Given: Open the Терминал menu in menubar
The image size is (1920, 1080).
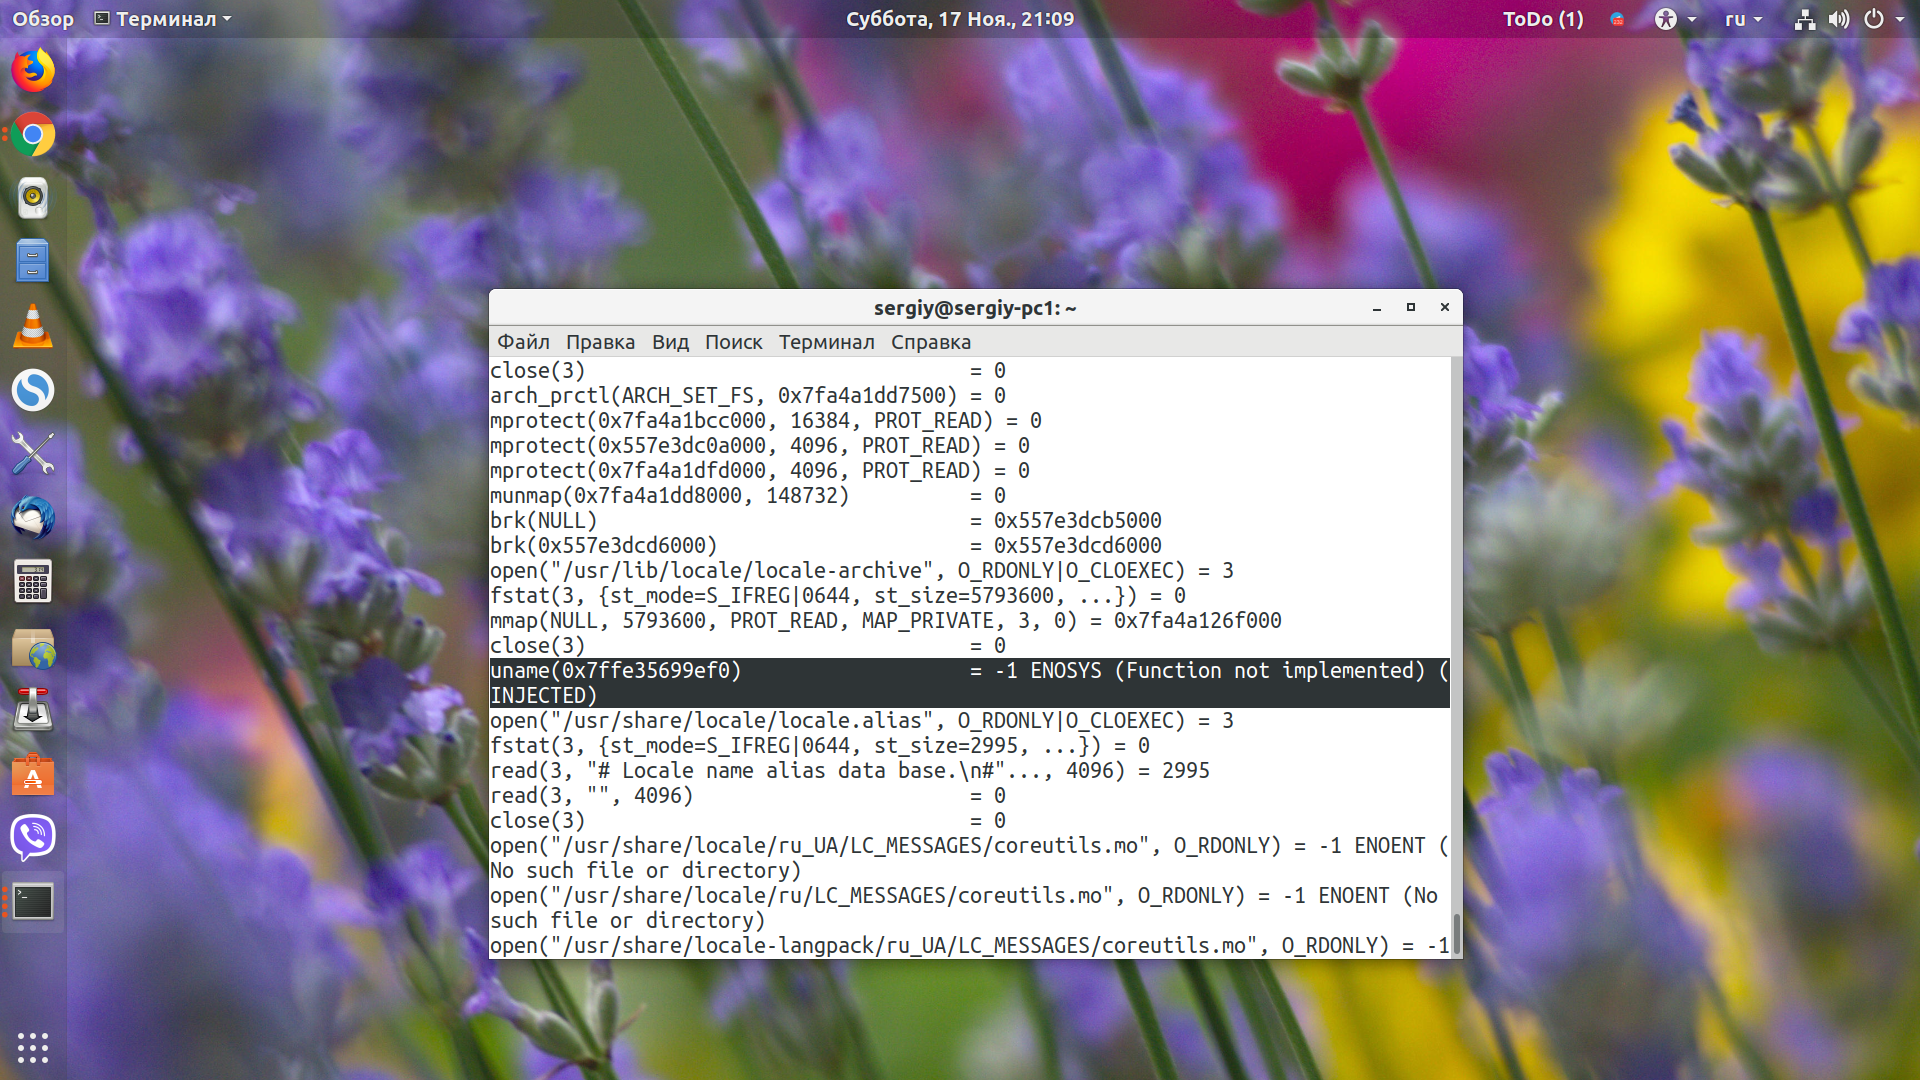Looking at the screenshot, I should [826, 342].
